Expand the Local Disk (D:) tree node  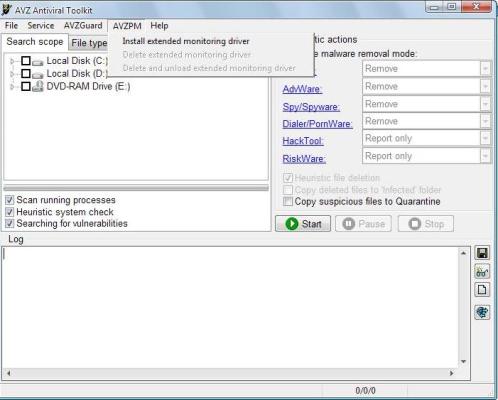12,74
